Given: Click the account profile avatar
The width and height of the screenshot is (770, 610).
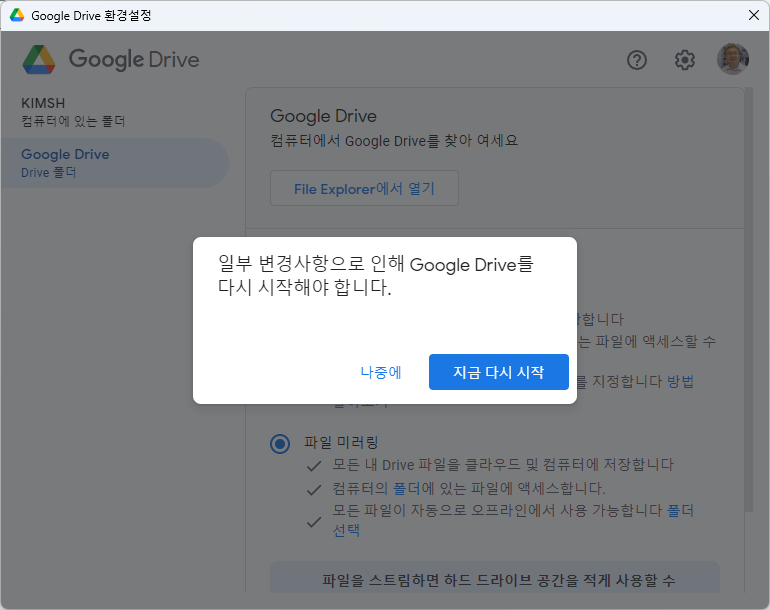Looking at the screenshot, I should coord(733,59).
